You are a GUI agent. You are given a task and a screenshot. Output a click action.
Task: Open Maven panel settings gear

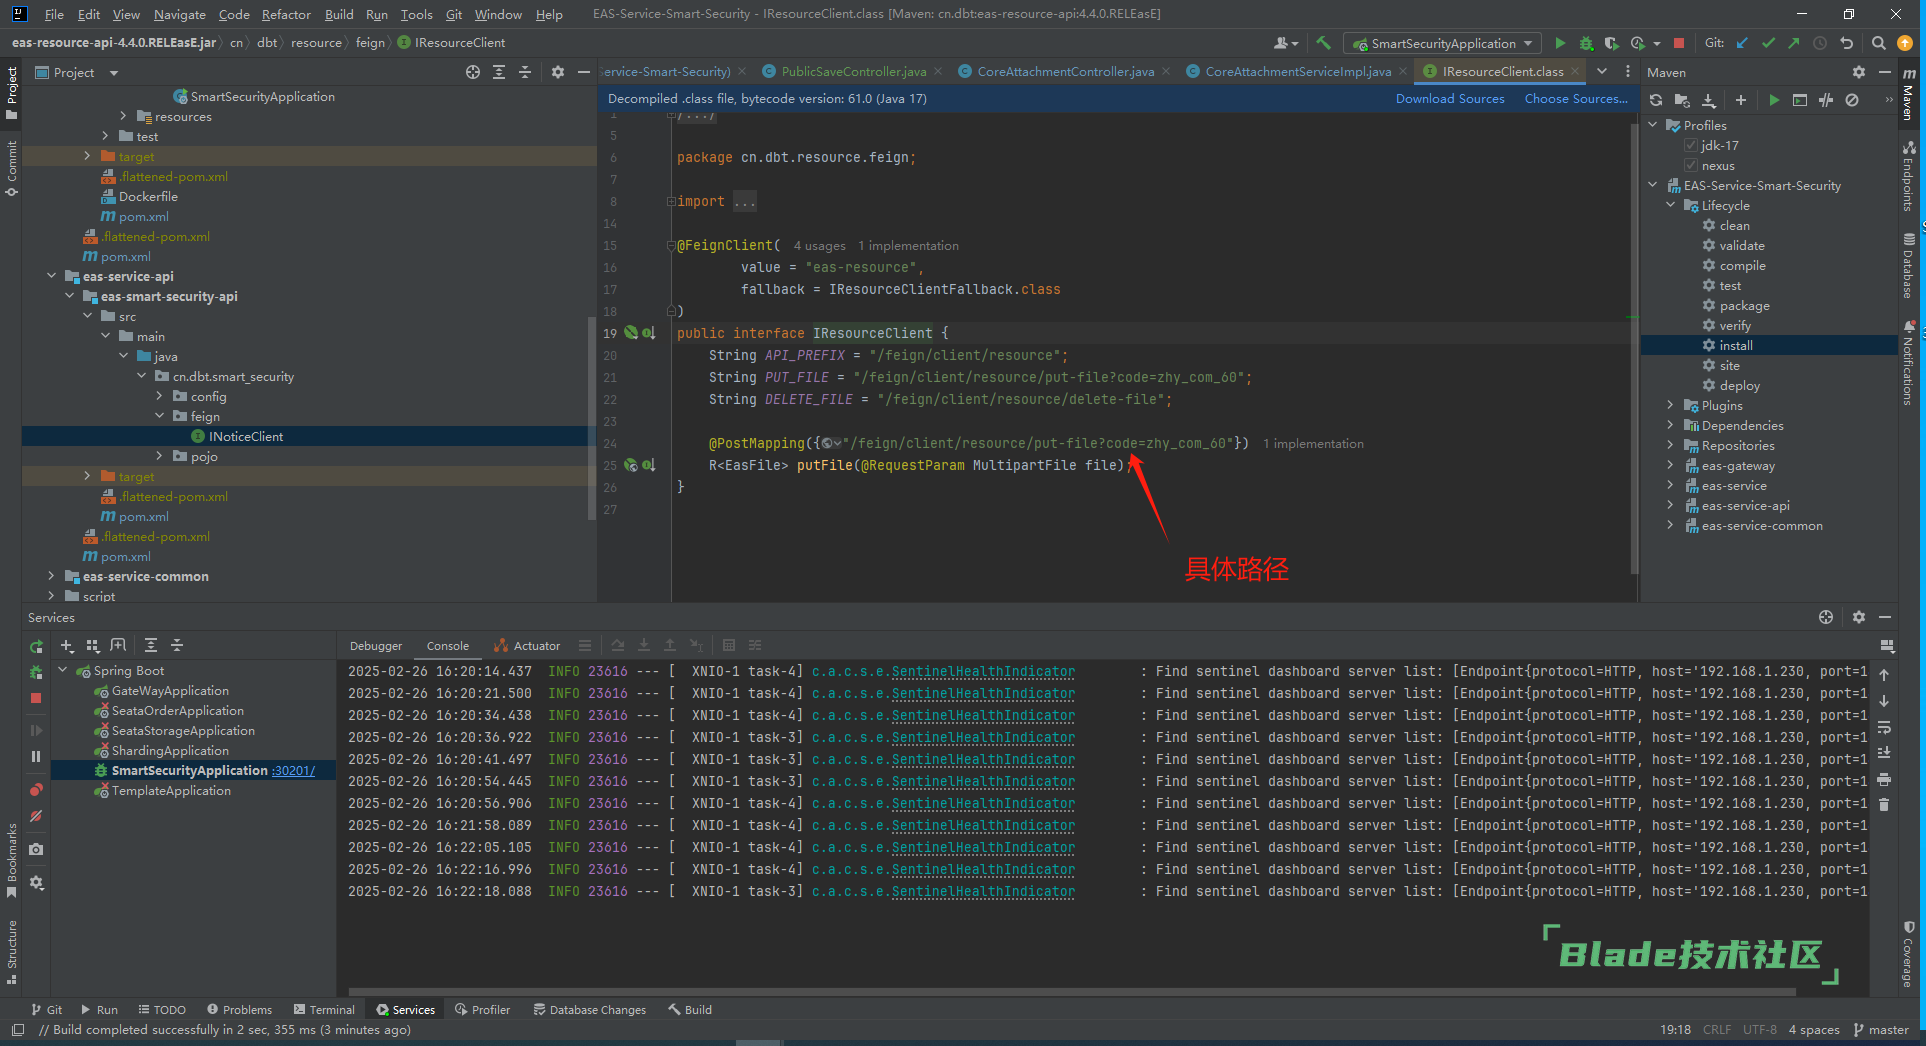(1859, 72)
